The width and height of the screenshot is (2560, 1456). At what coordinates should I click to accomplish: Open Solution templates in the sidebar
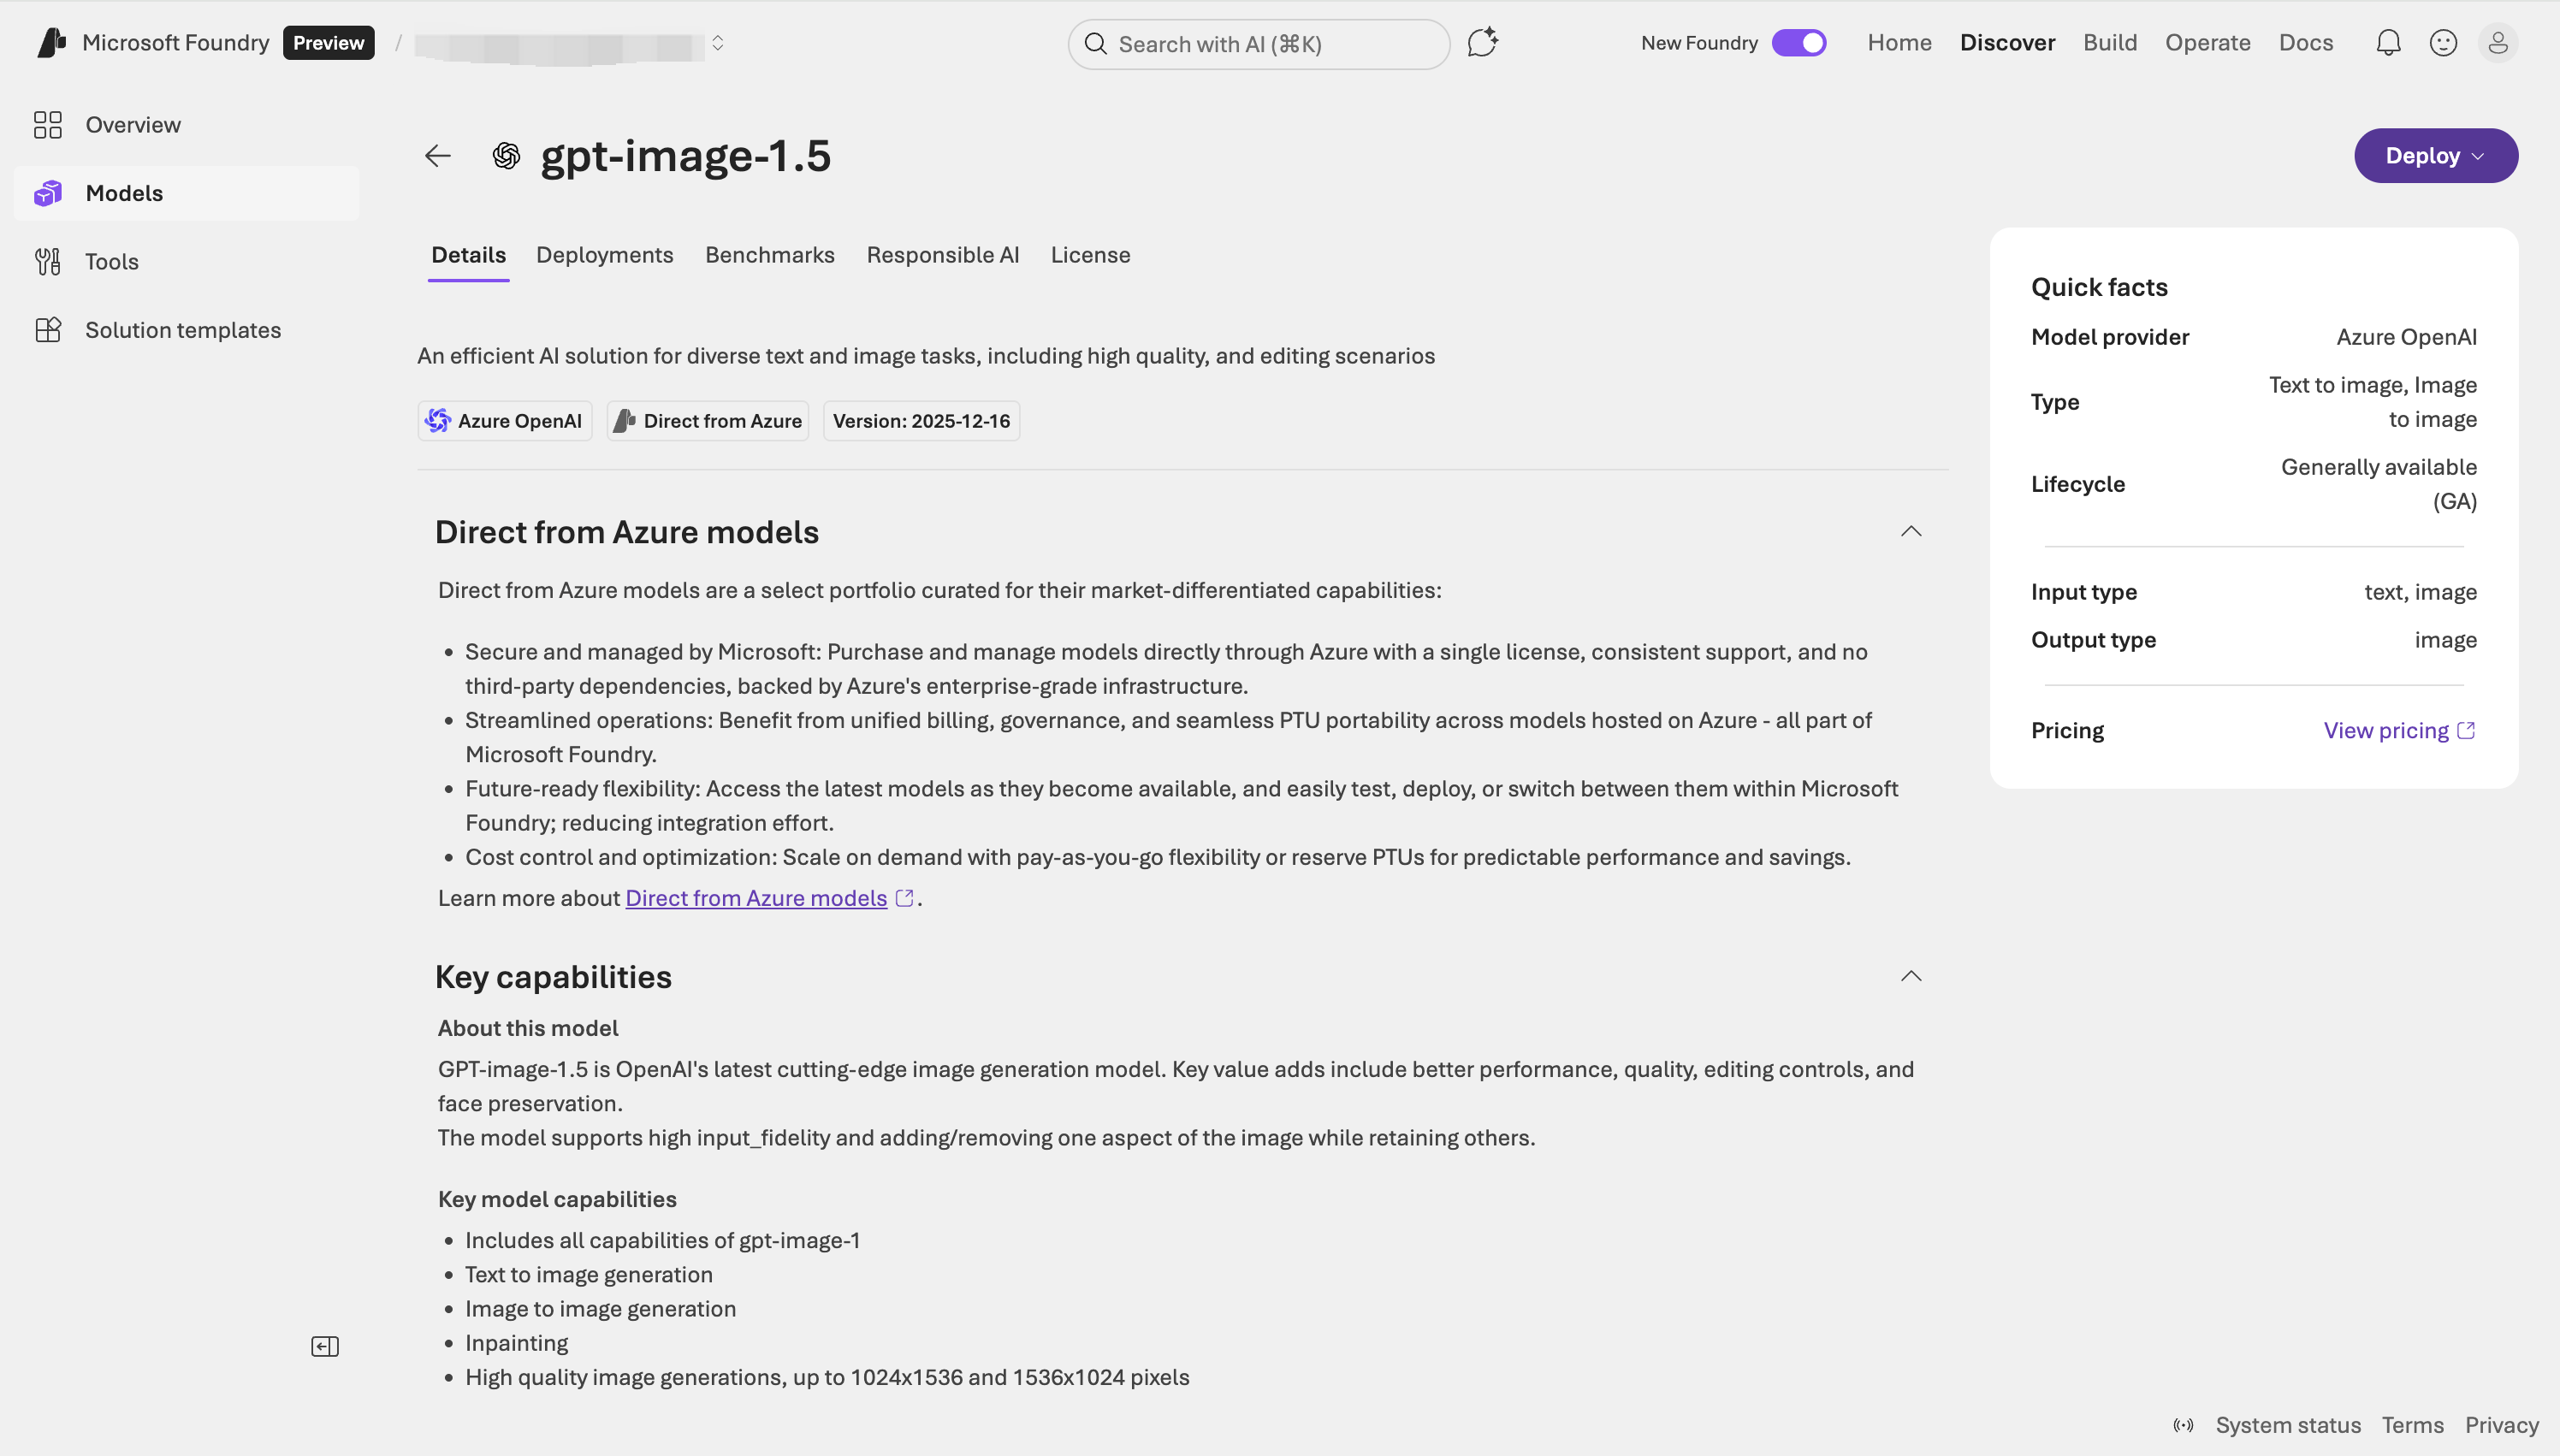[x=182, y=329]
